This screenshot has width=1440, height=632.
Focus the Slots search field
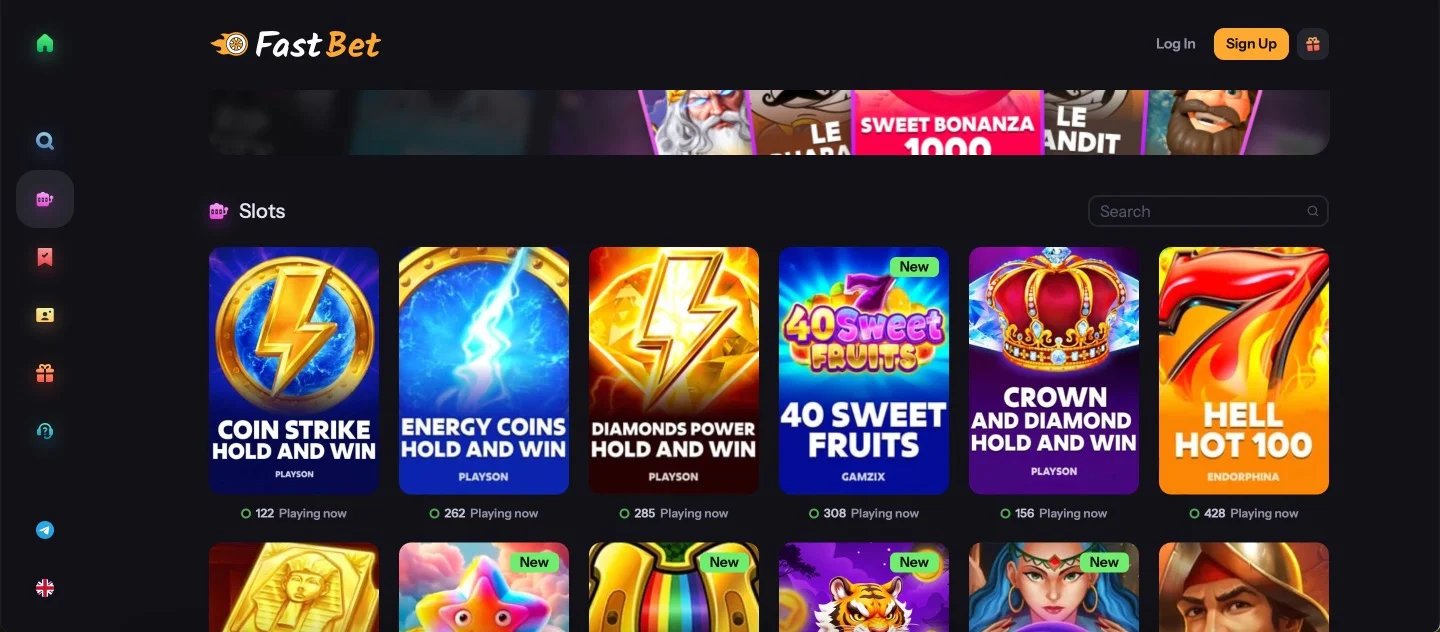coord(1208,211)
